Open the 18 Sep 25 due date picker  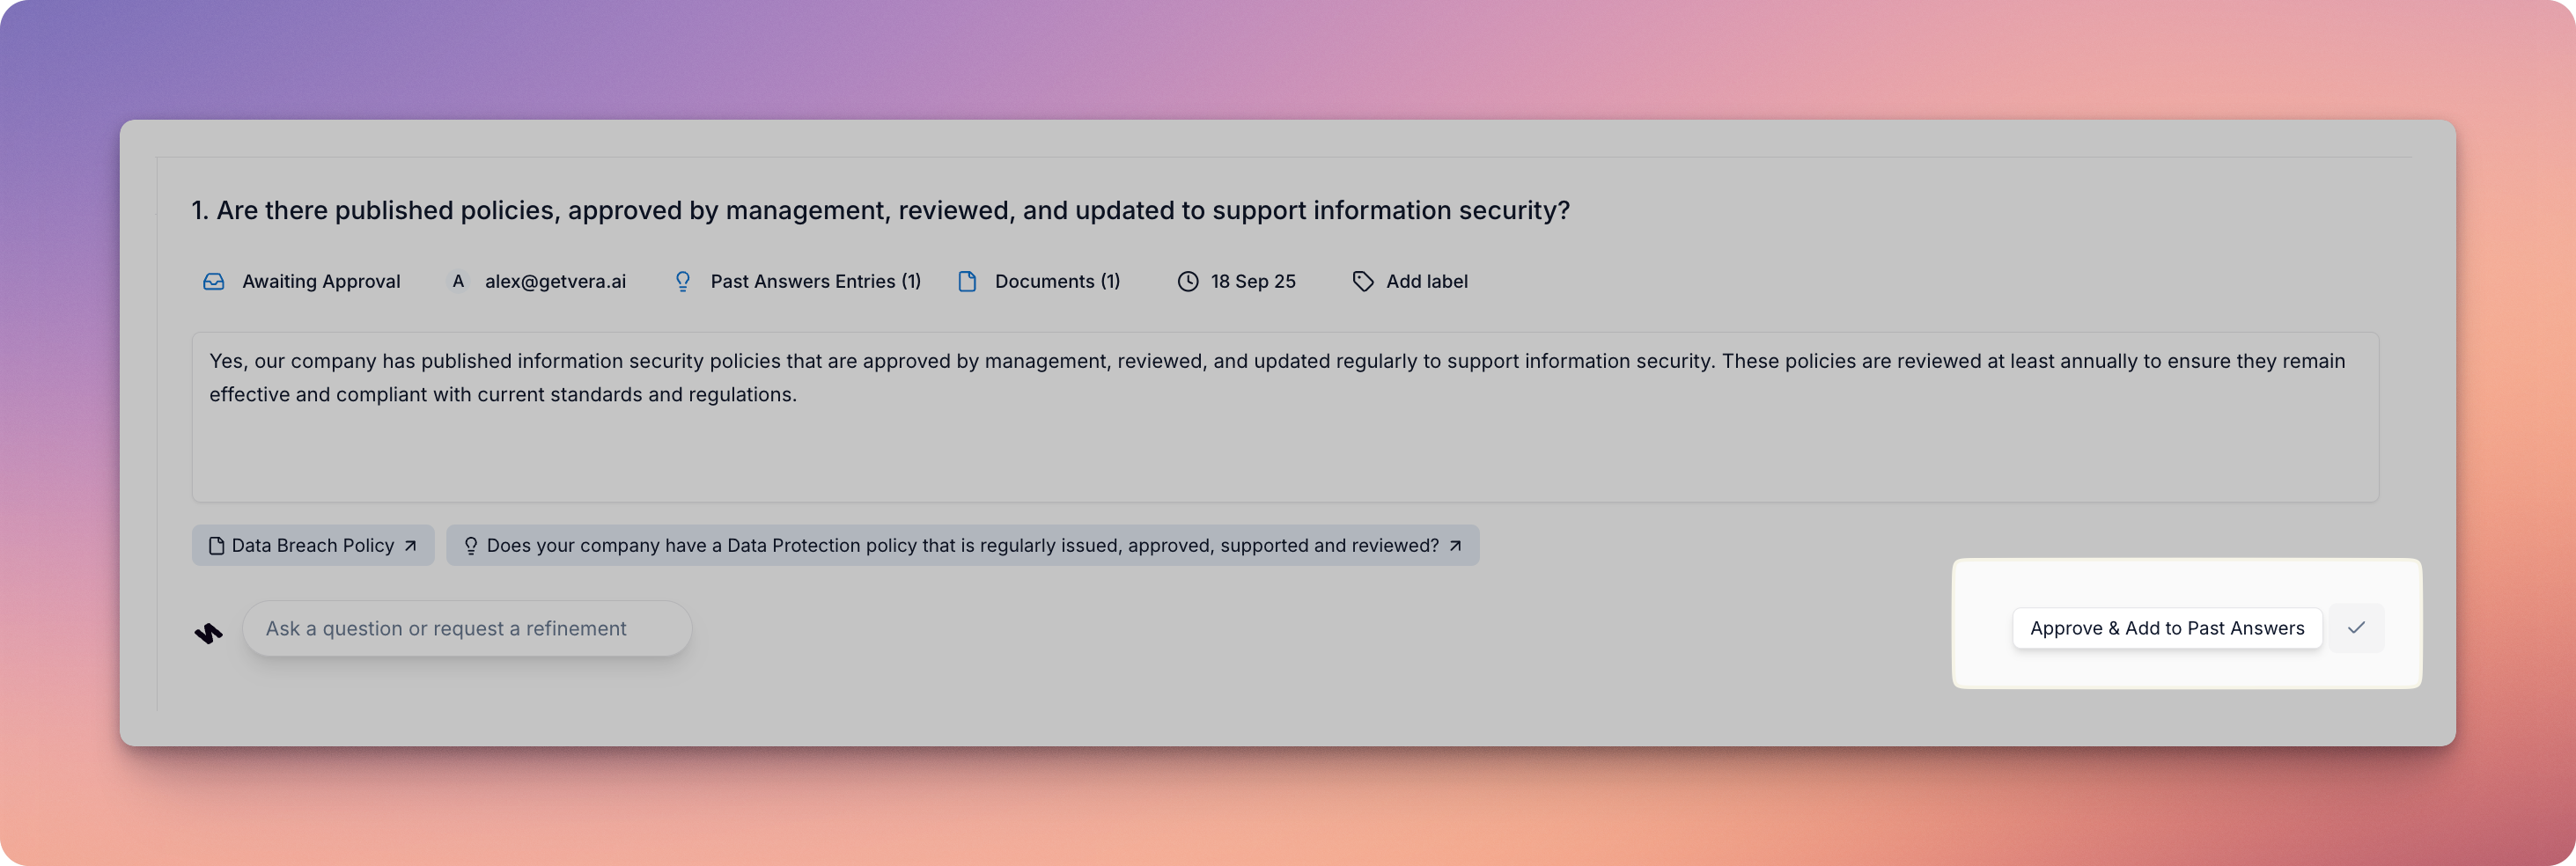(1252, 282)
